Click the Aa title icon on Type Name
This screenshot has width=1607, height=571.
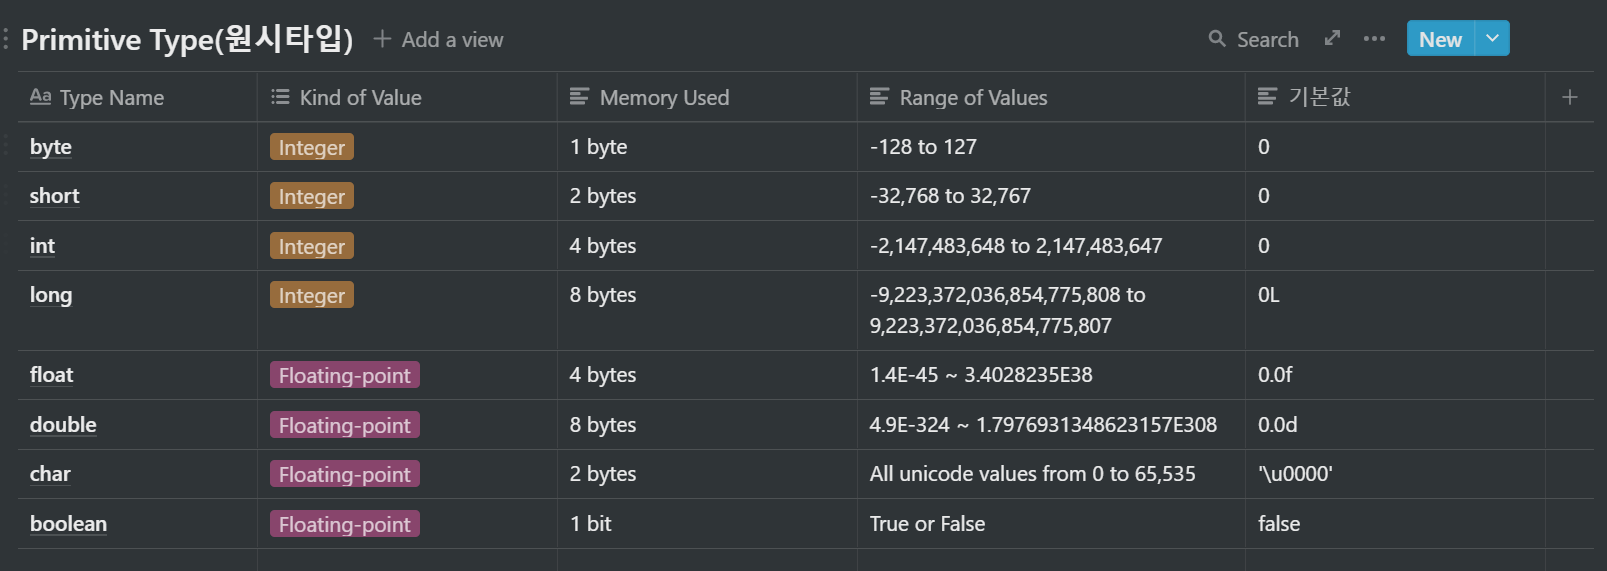[40, 97]
